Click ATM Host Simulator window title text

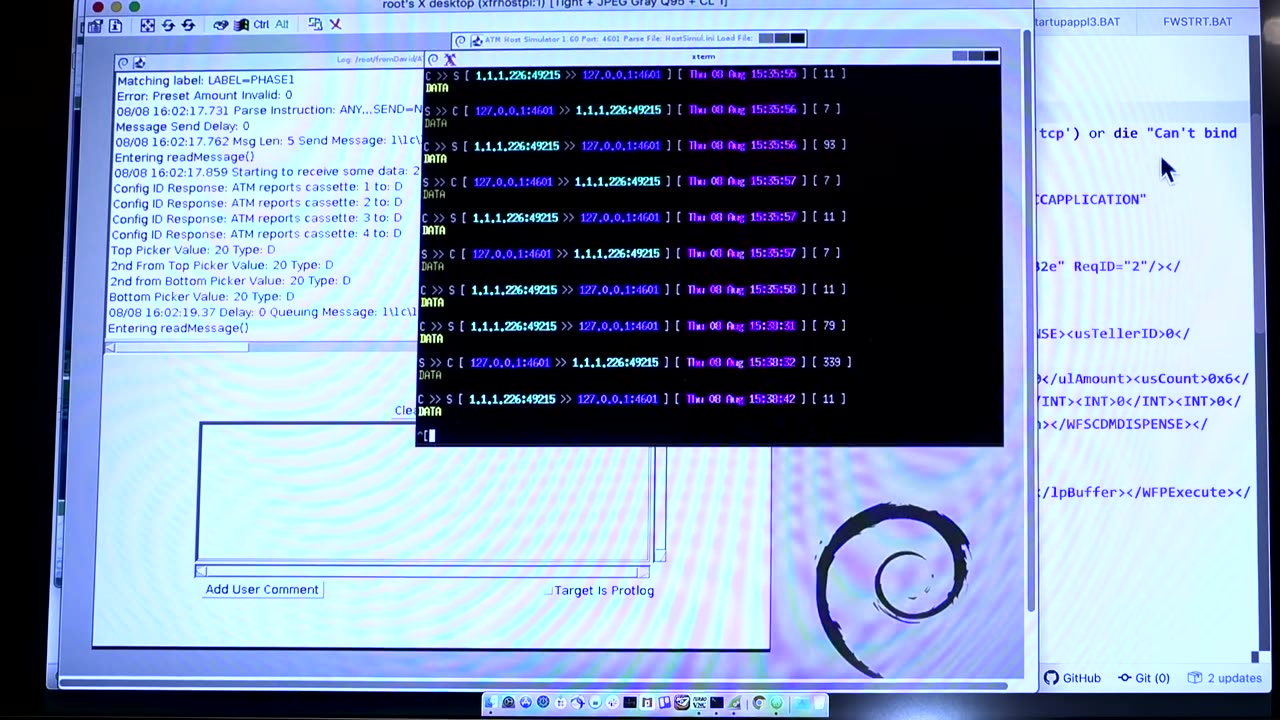coord(620,40)
